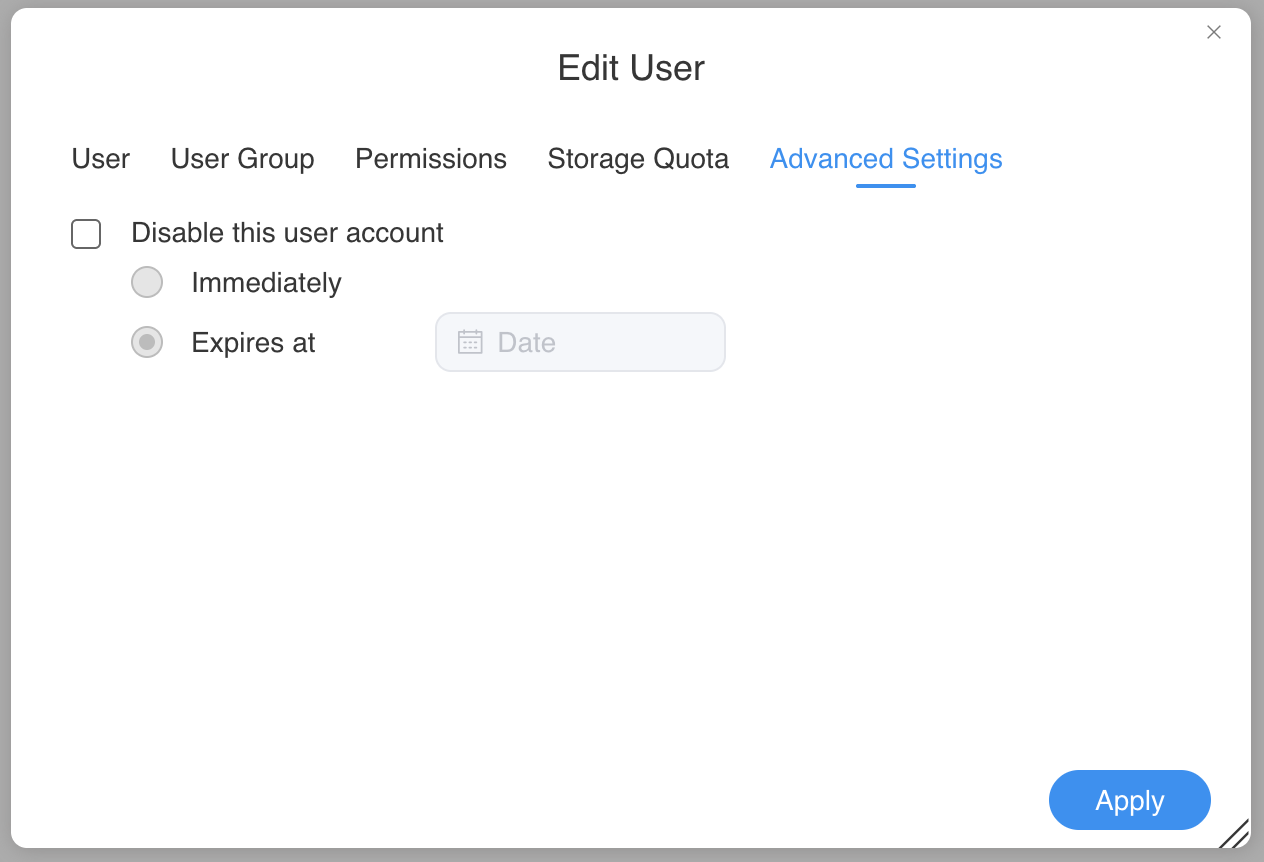Click the 'Date' placeholder text
The image size is (1264, 862).
526,343
